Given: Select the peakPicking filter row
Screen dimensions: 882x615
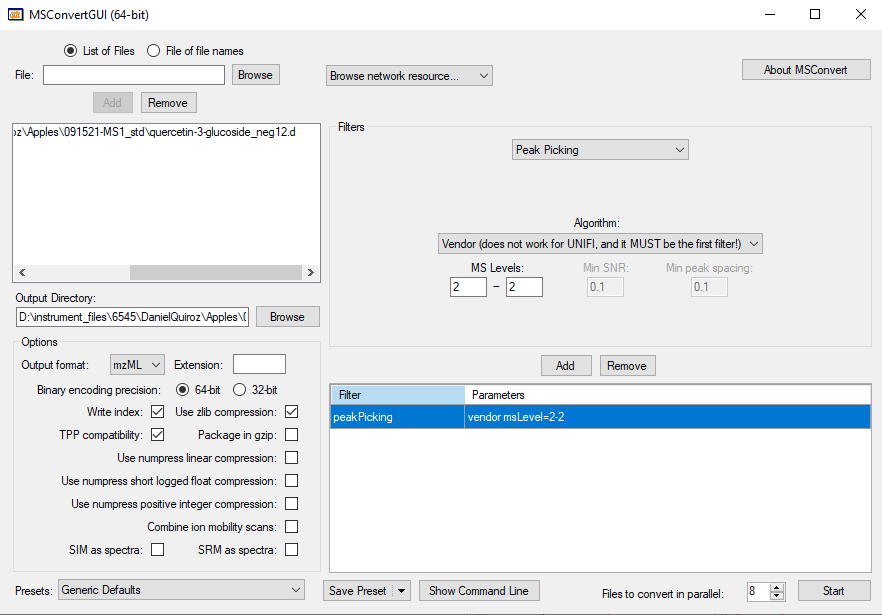Looking at the screenshot, I should point(600,417).
